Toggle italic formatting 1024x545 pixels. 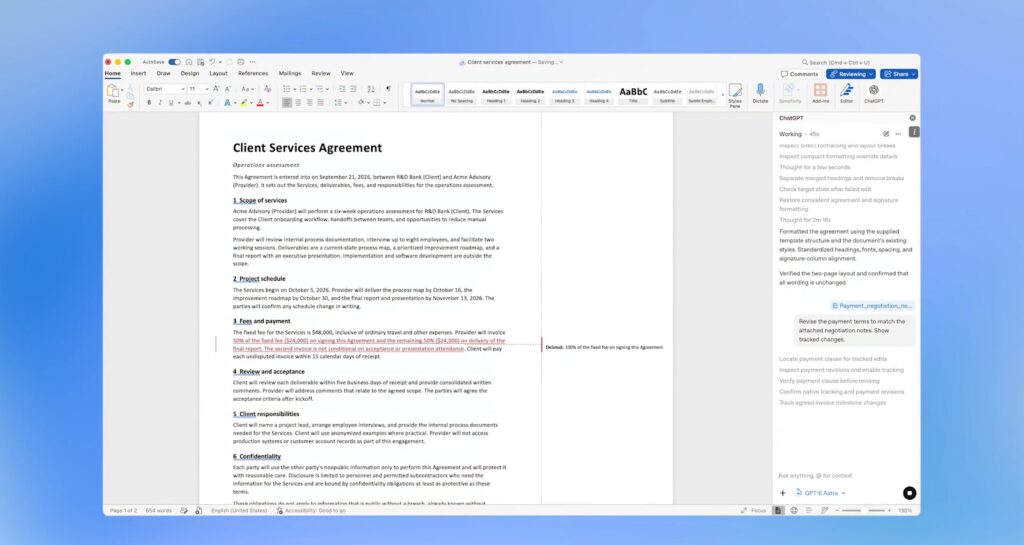click(161, 102)
